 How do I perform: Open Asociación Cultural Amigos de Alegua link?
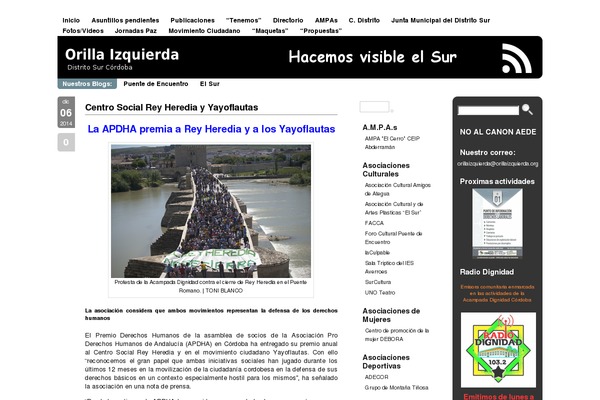[x=398, y=189]
